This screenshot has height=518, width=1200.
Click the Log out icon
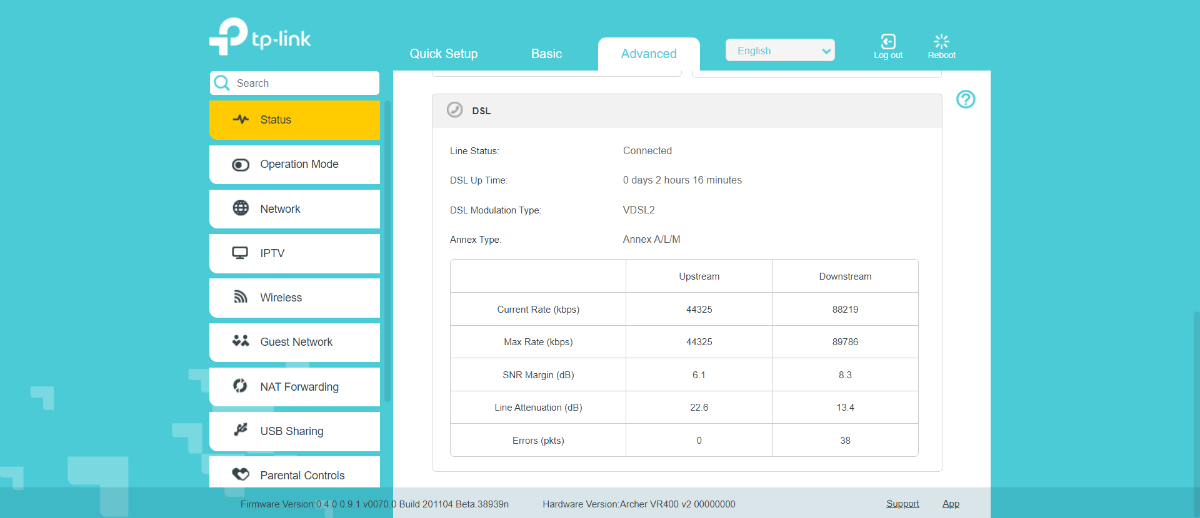[888, 41]
